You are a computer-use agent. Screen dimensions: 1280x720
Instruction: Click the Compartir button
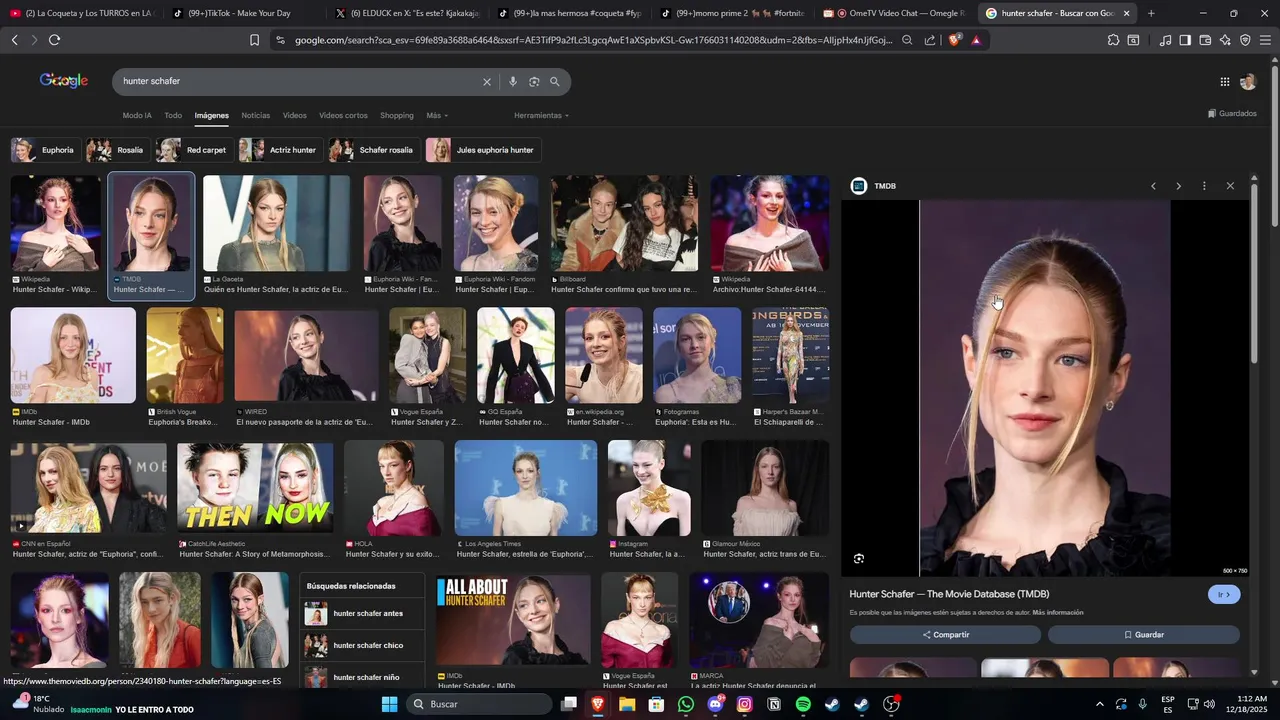pos(945,635)
